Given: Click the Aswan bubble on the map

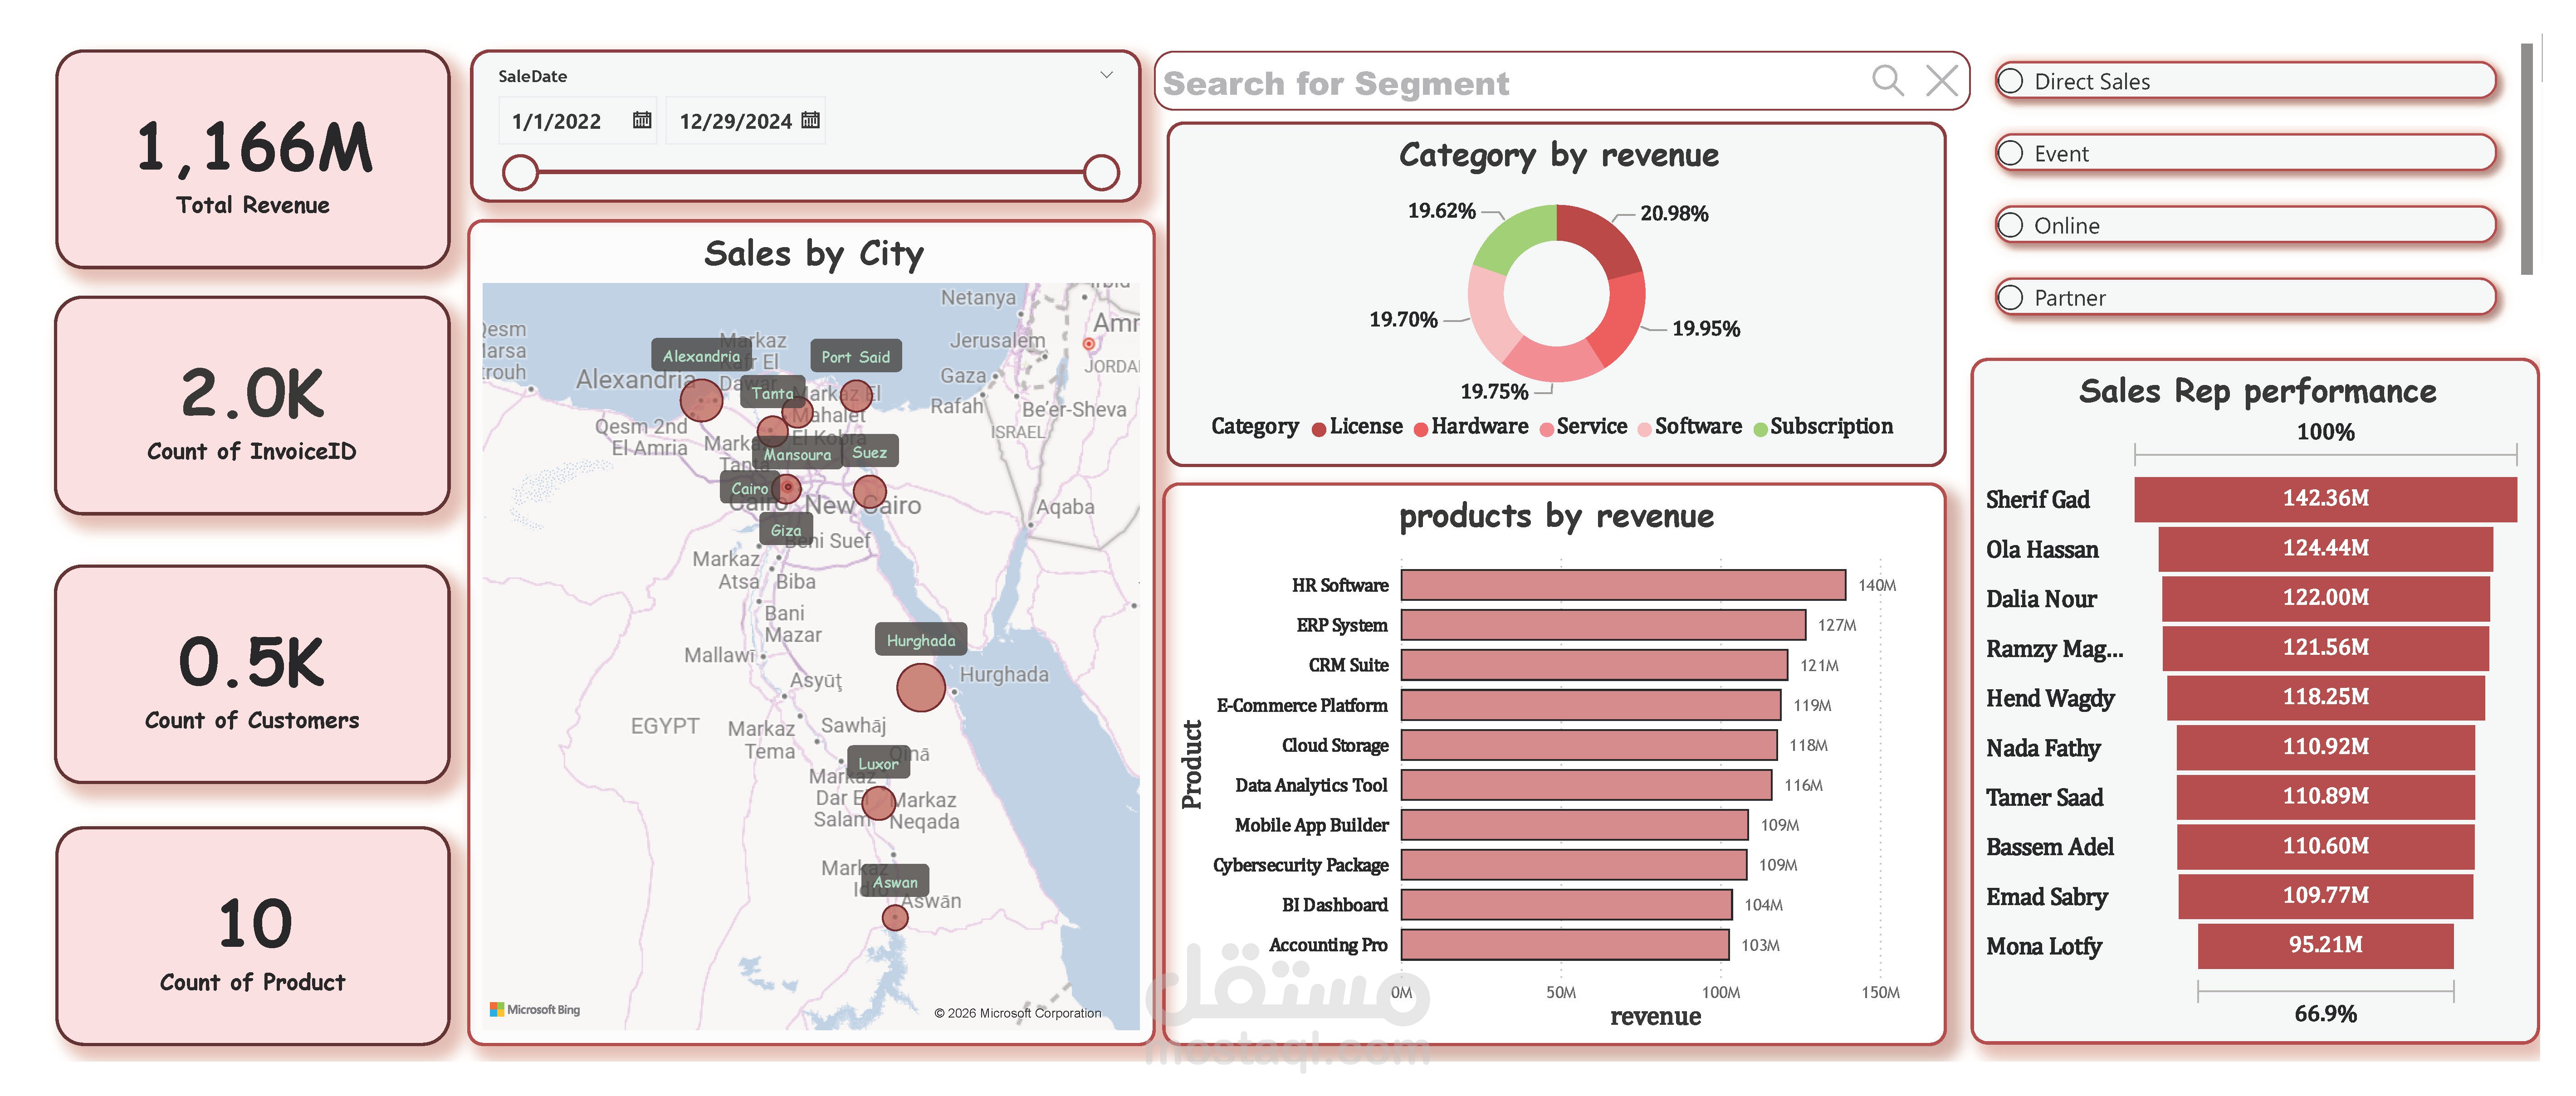Looking at the screenshot, I should (x=895, y=917).
